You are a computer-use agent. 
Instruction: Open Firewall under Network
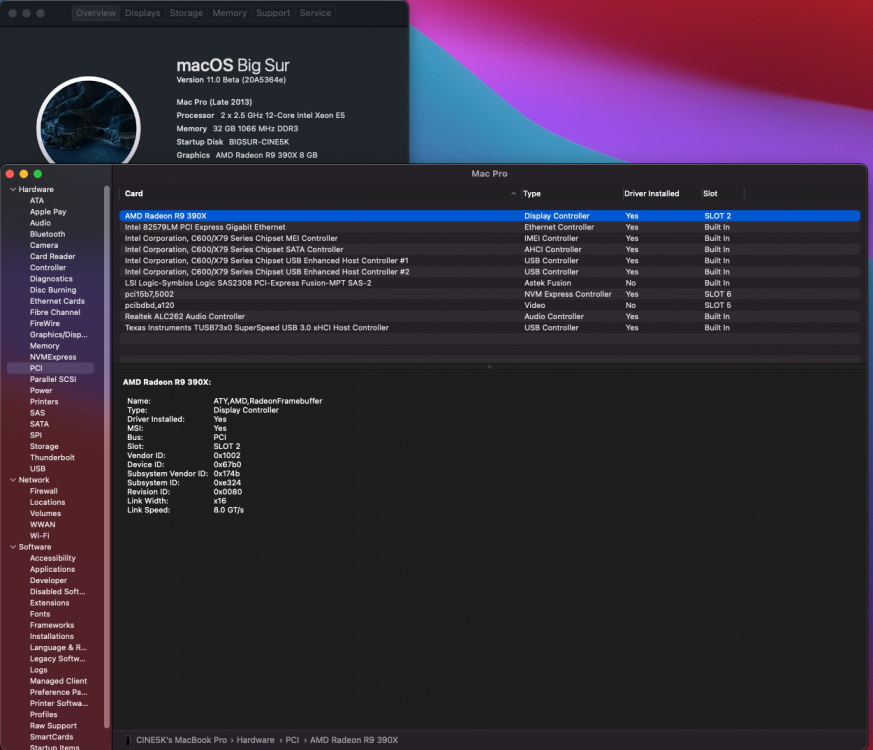coord(43,491)
